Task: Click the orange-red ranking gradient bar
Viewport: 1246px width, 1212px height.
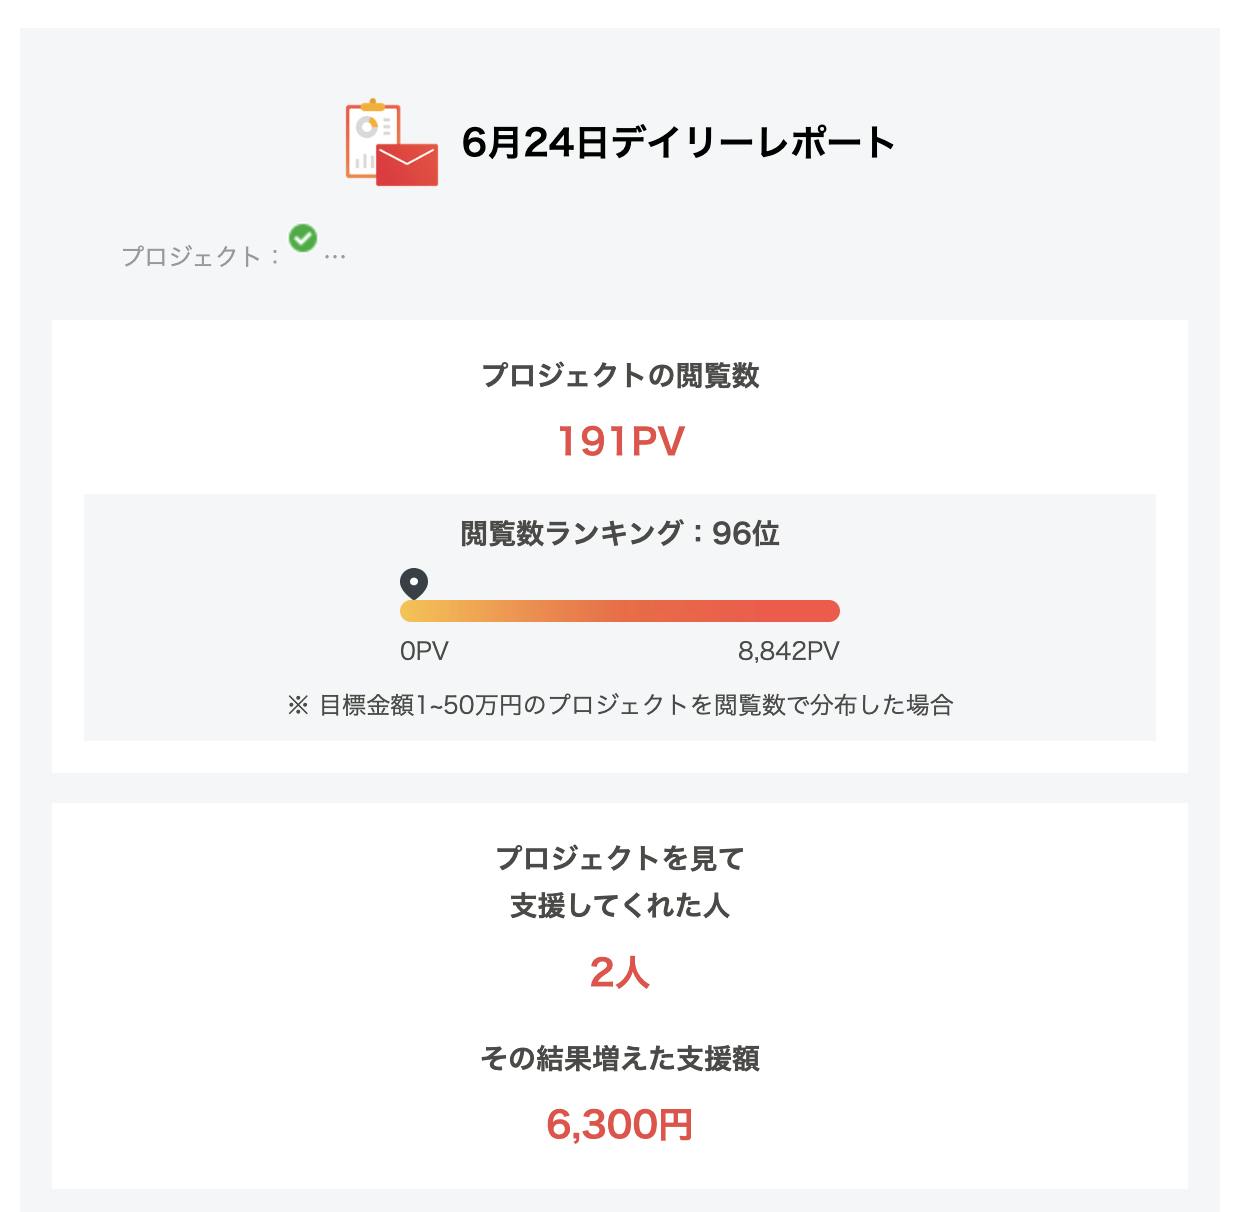Action: pyautogui.click(x=620, y=611)
